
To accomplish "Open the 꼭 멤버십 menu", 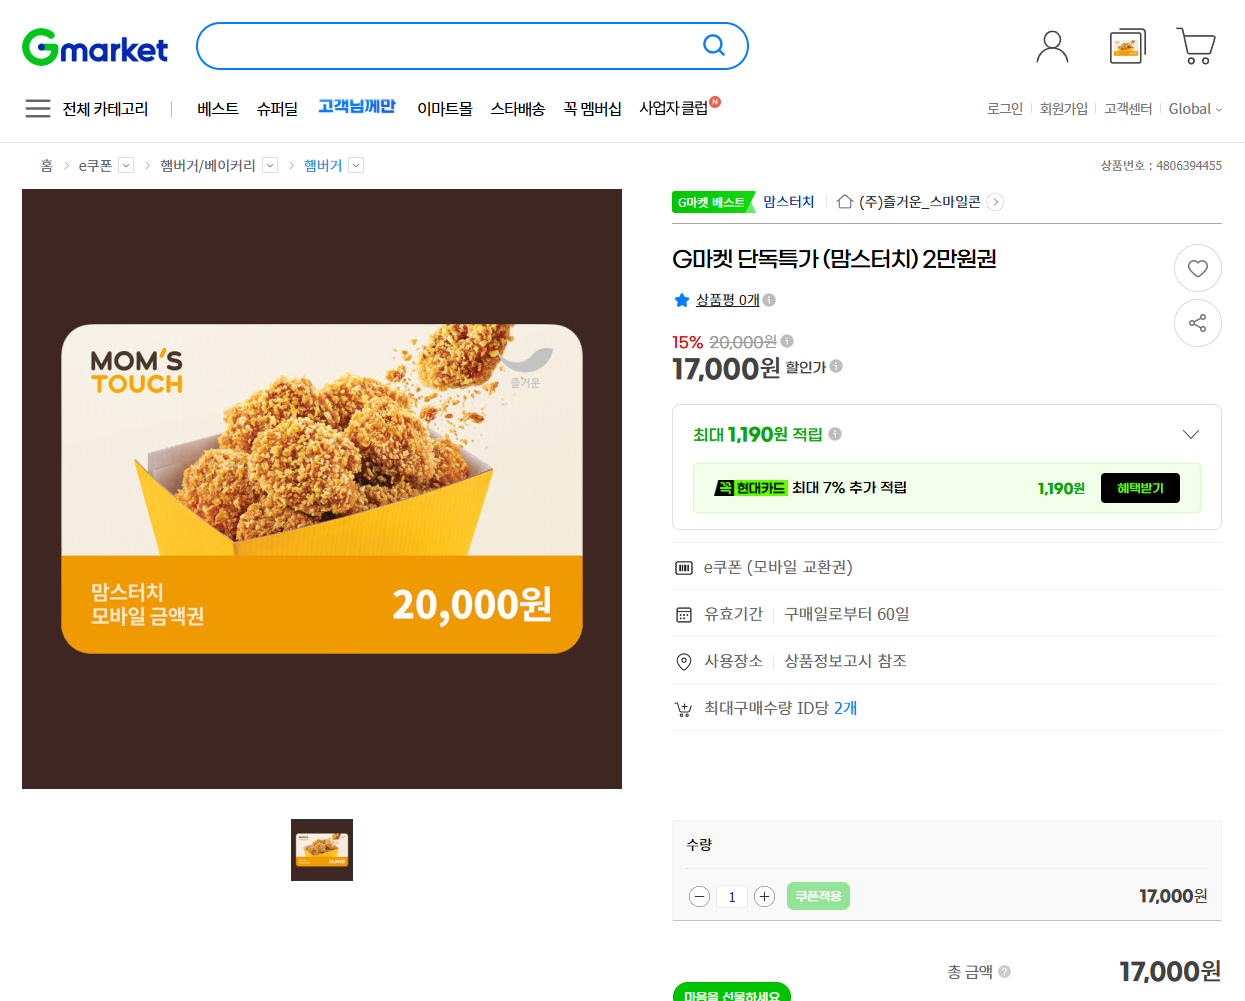I will click(593, 108).
